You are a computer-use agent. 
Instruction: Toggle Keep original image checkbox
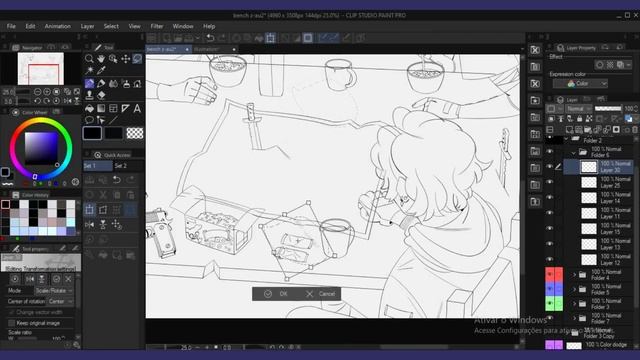[11, 323]
